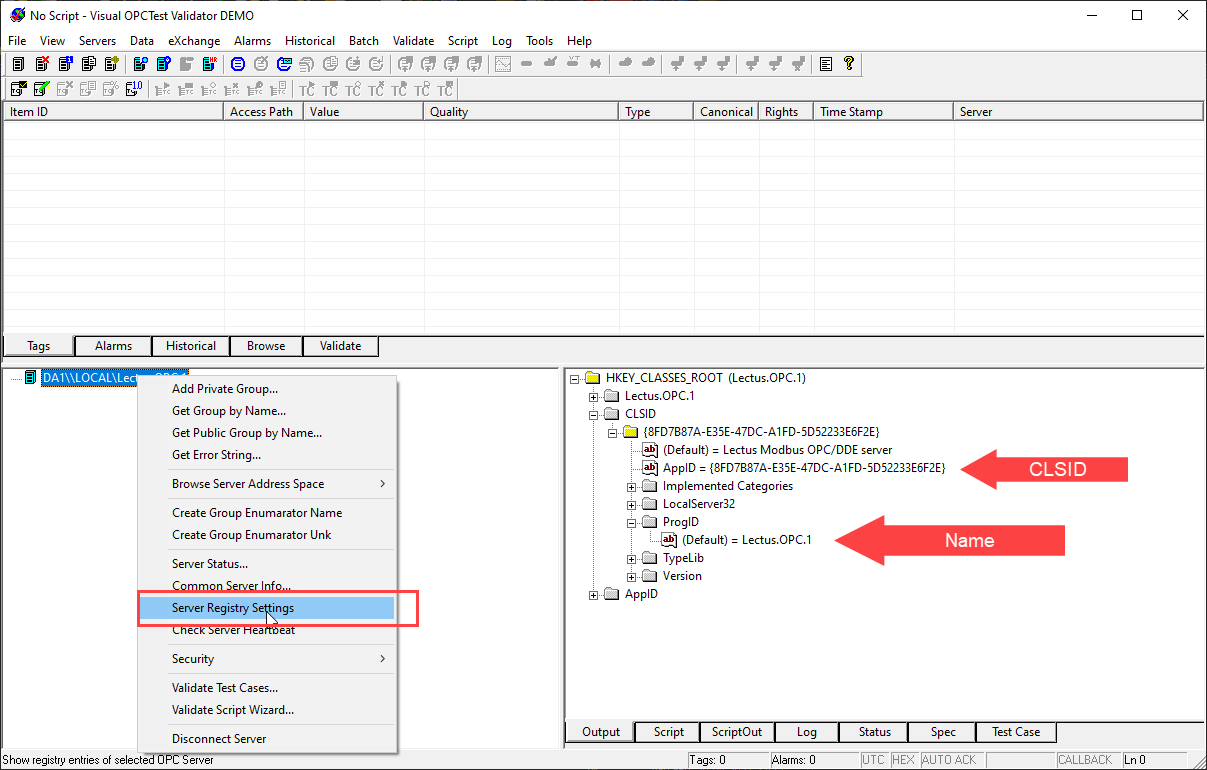Click the Time Stamp column header
Image resolution: width=1207 pixels, height=770 pixels.
[883, 112]
